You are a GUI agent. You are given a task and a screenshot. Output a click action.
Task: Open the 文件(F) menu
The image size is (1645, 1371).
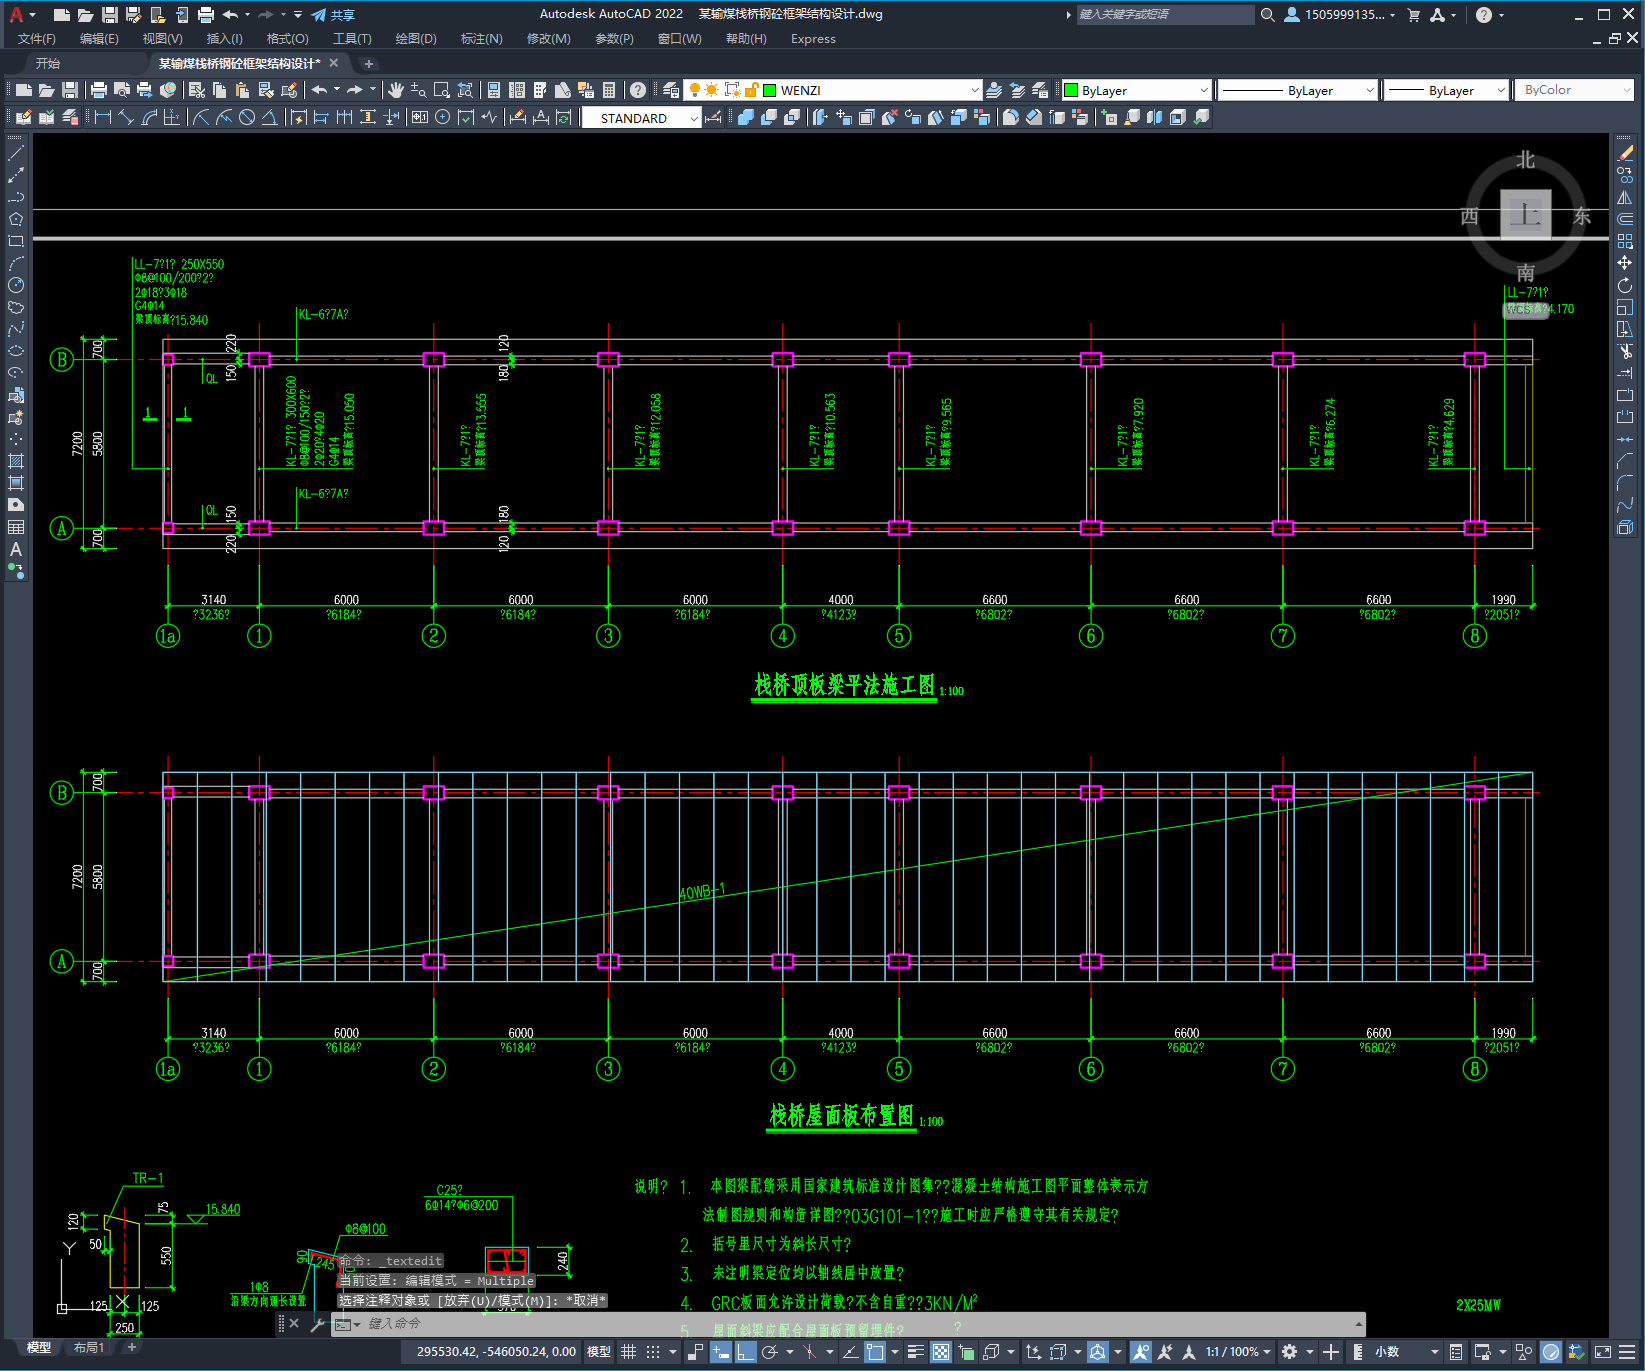pos(37,39)
